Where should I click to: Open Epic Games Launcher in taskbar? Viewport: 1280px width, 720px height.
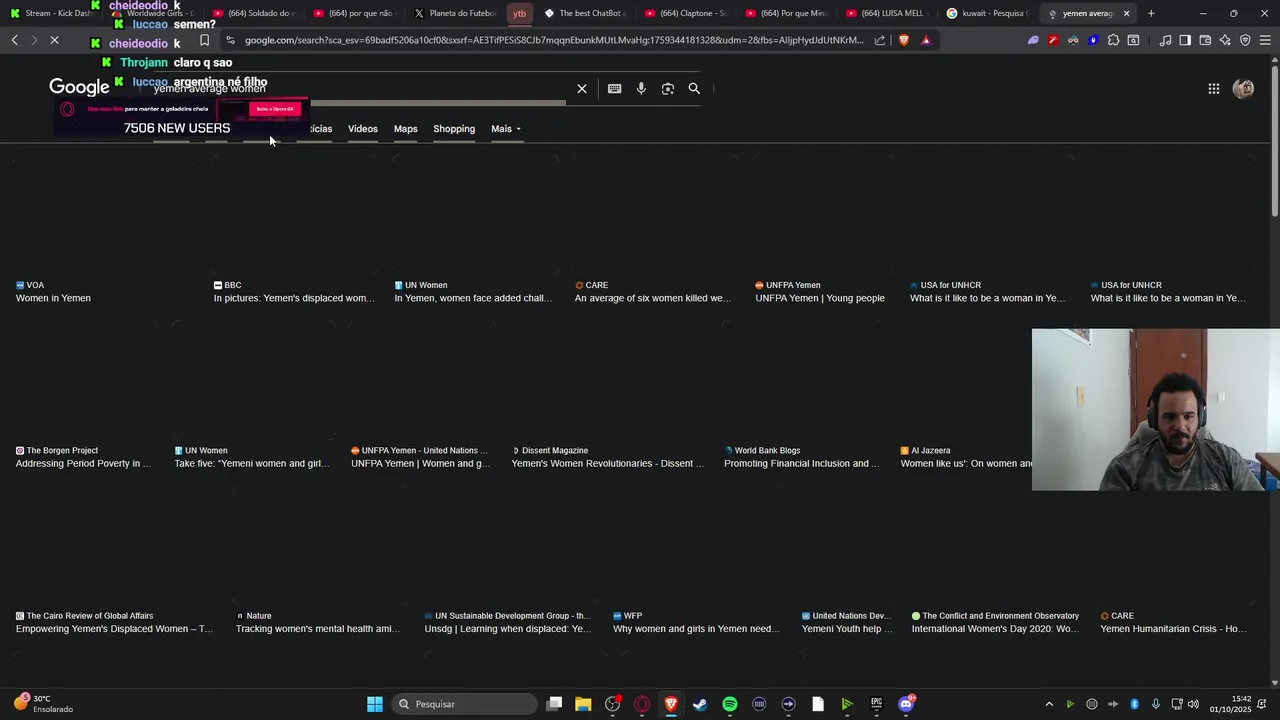coord(876,704)
